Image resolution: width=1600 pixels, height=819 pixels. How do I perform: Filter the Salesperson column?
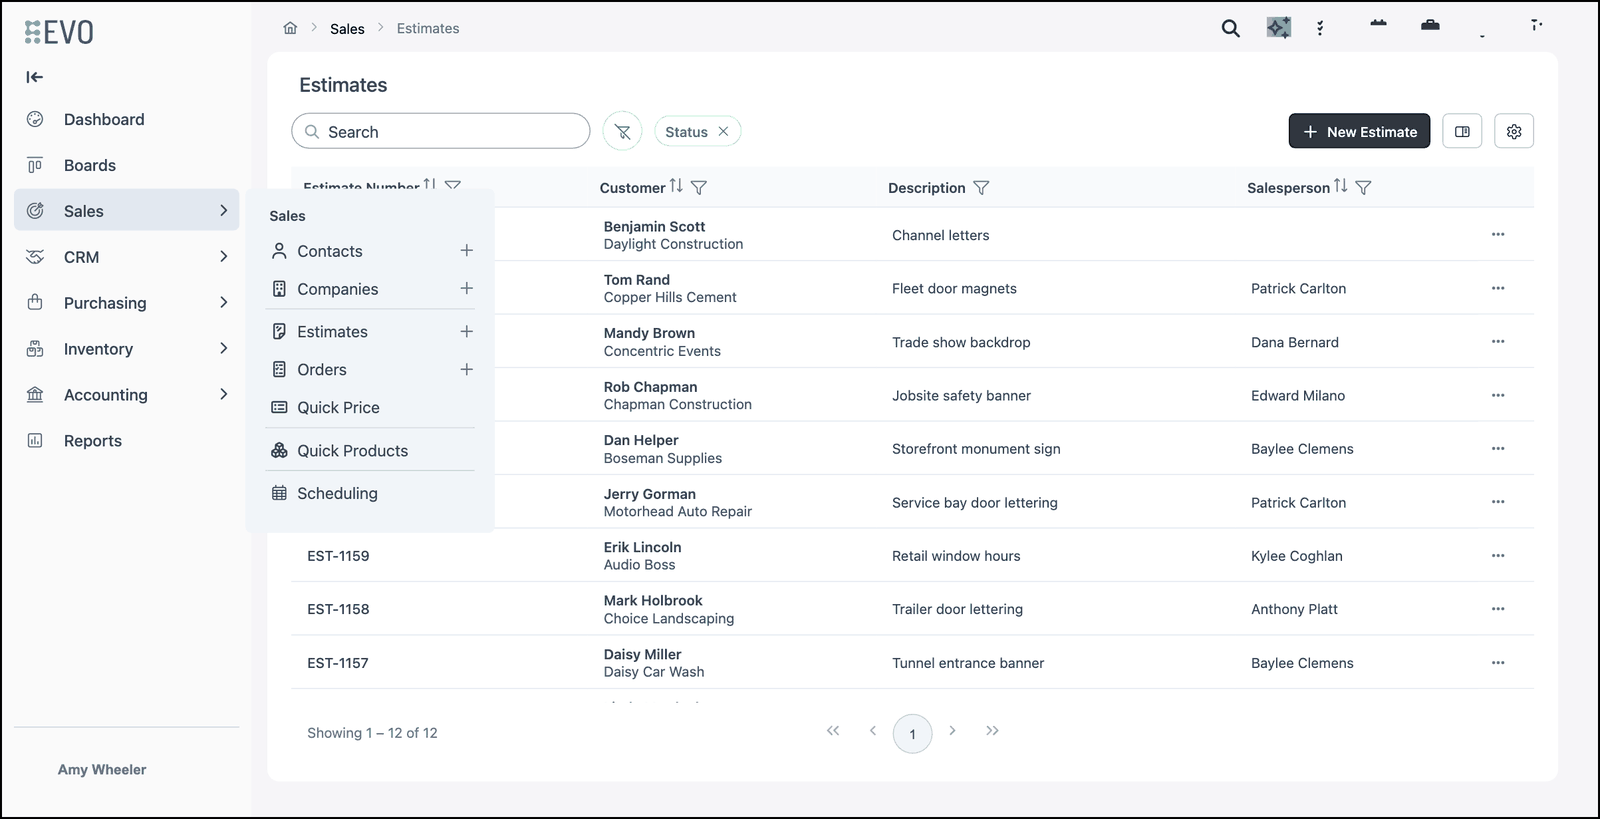pyautogui.click(x=1363, y=187)
